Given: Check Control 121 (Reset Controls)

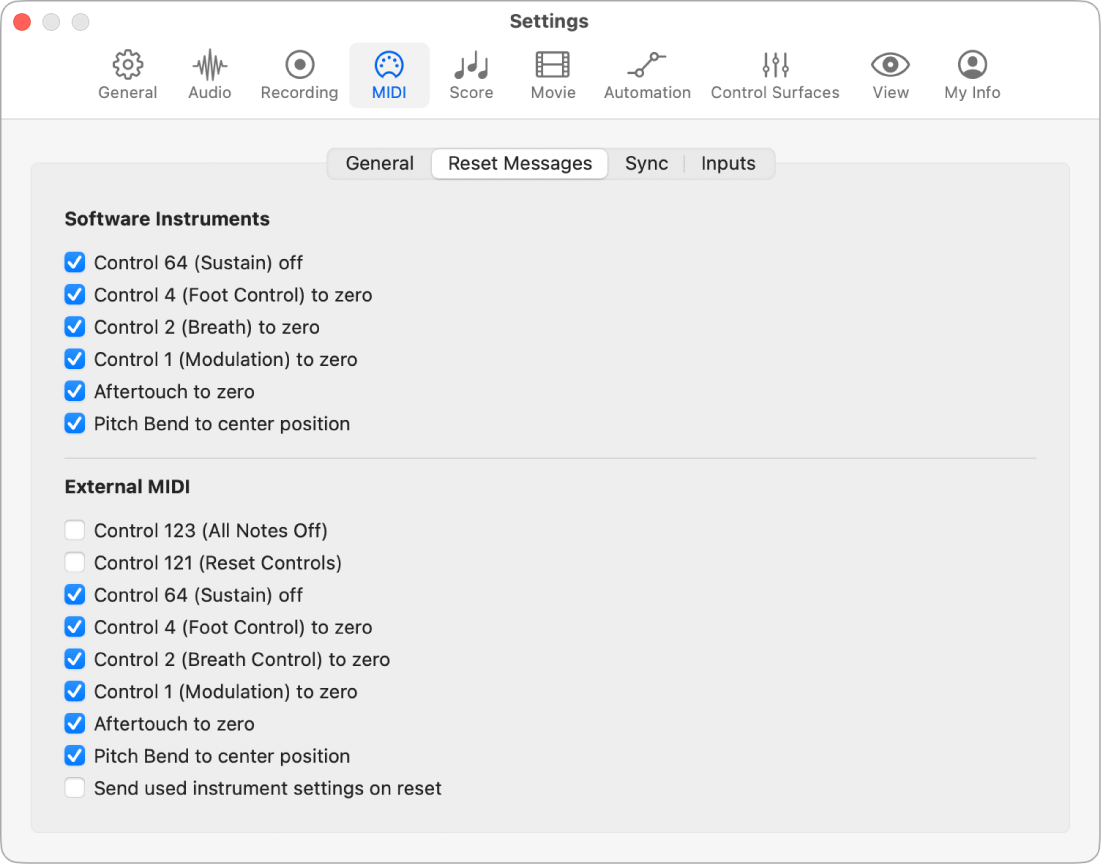Looking at the screenshot, I should (x=75, y=562).
